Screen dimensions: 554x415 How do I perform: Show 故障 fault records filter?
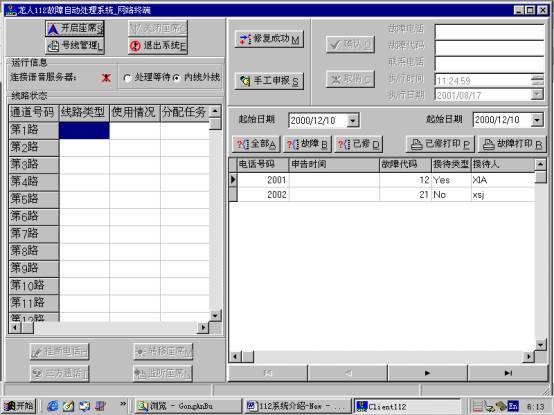[307, 144]
